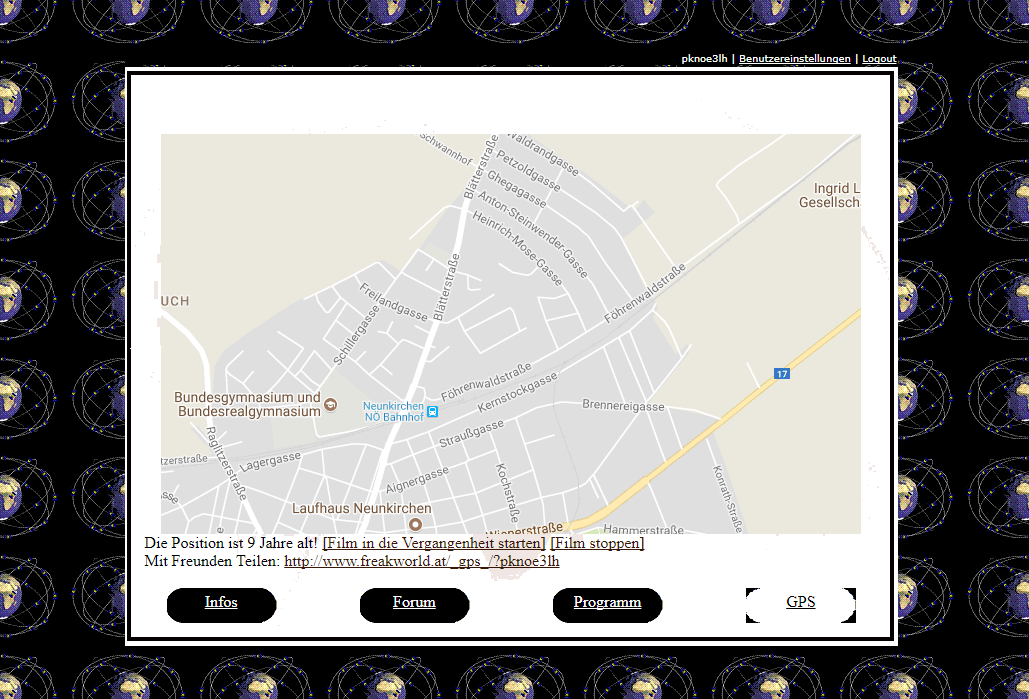Click the Kochstraße street label

pyautogui.click(x=507, y=492)
